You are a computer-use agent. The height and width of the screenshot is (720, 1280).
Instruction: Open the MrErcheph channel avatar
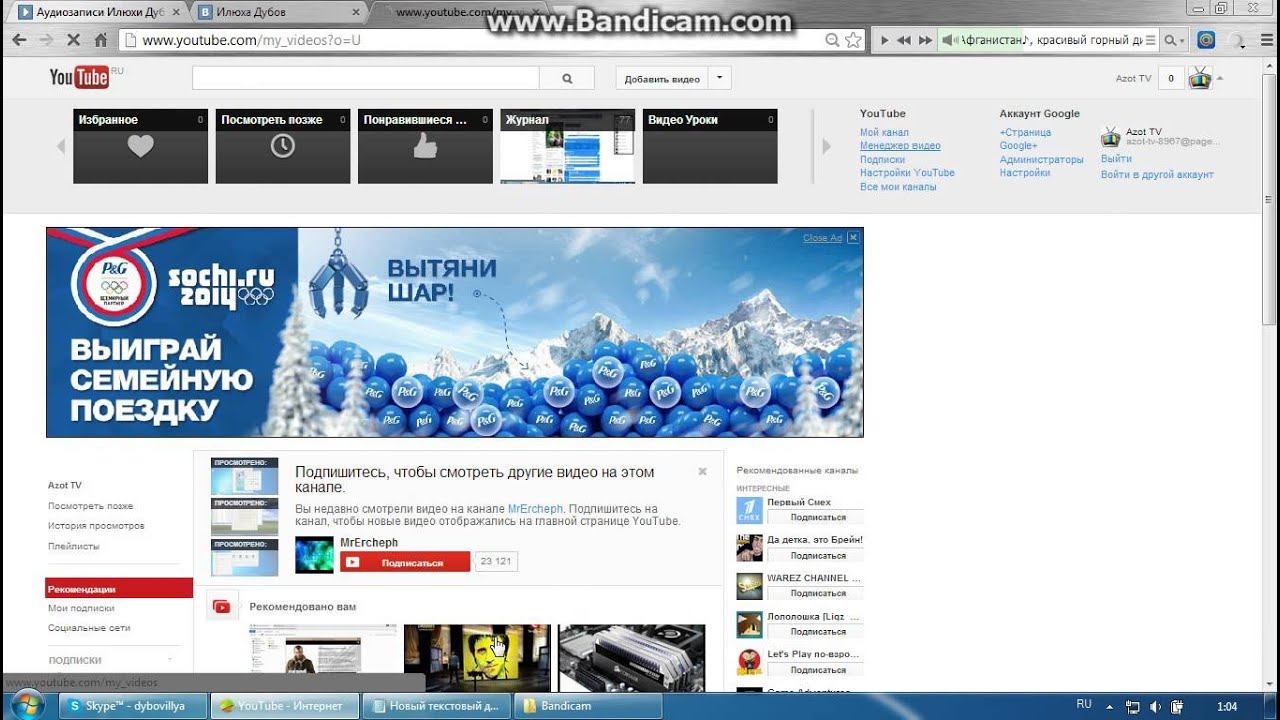click(314, 555)
